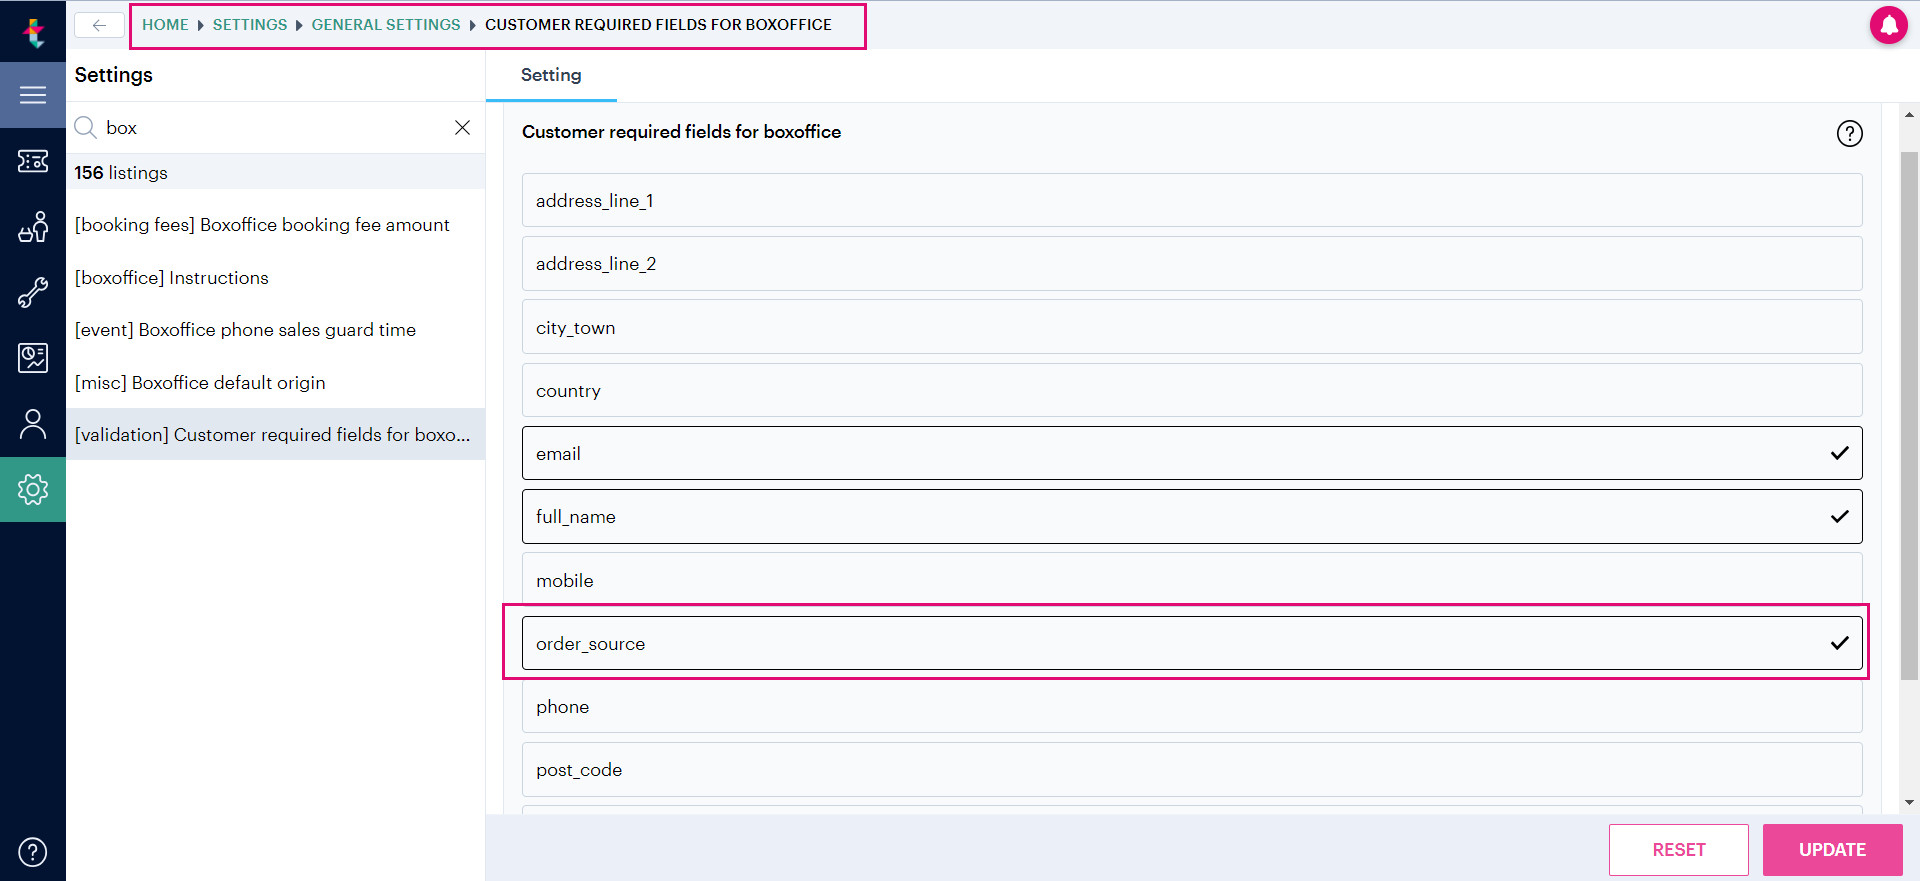Open the shapes and person sidebar icon
1920x881 pixels.
(33, 227)
